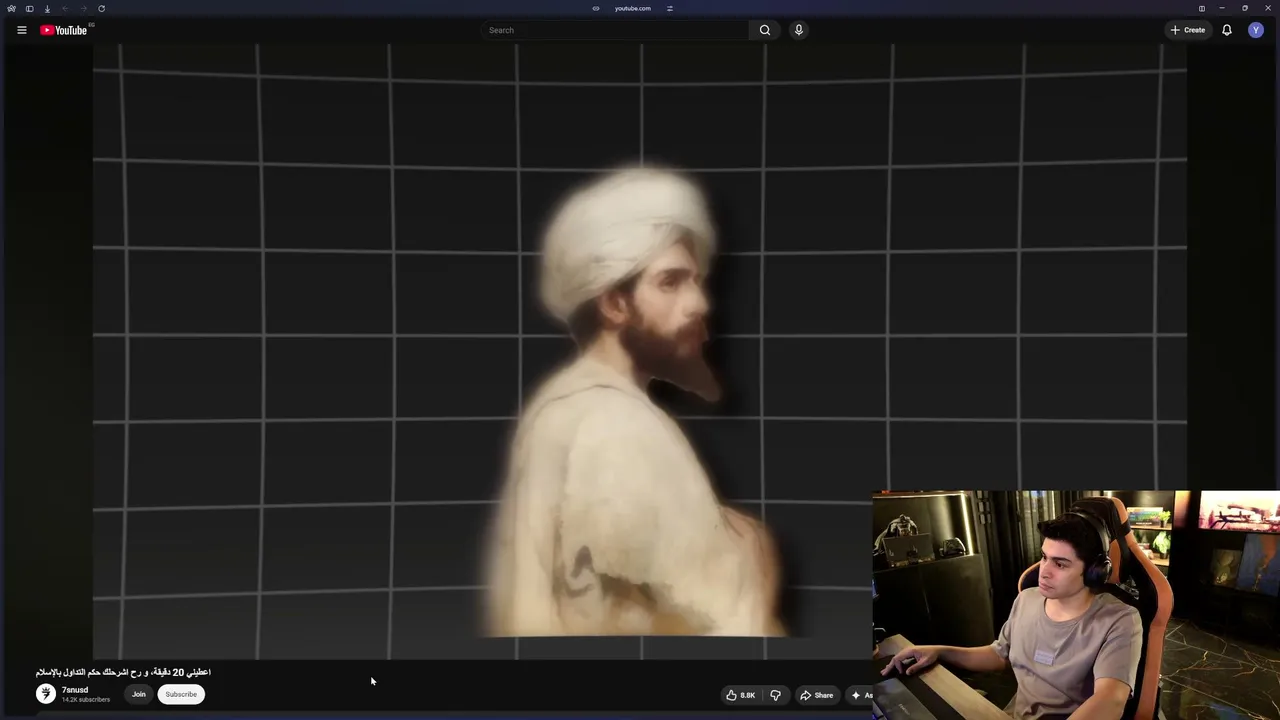Open site settings icon beside the address

[670, 8]
